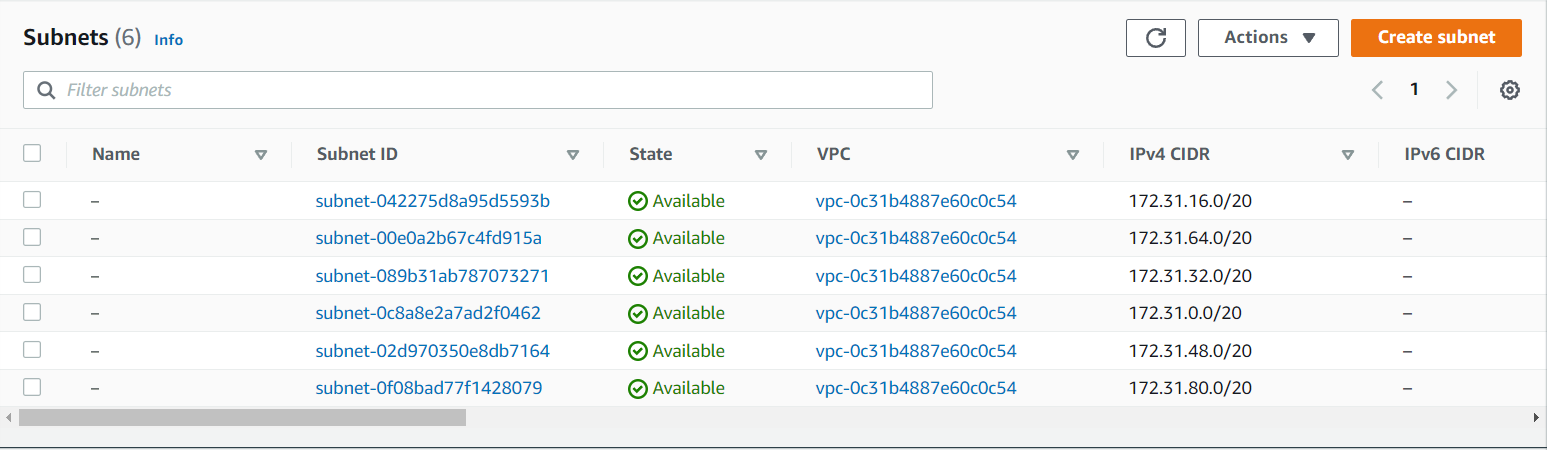Open VPC link in the 172.31.64.0/20 row
Image resolution: width=1549 pixels, height=450 pixels.
coord(916,238)
